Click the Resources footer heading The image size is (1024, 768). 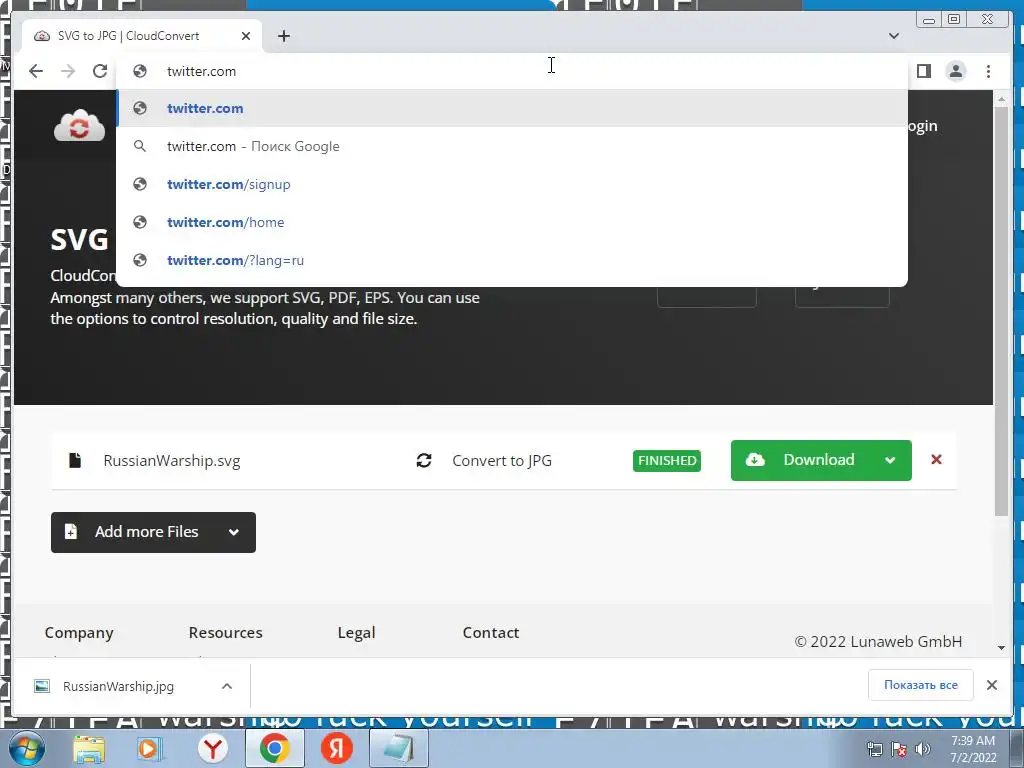point(225,632)
